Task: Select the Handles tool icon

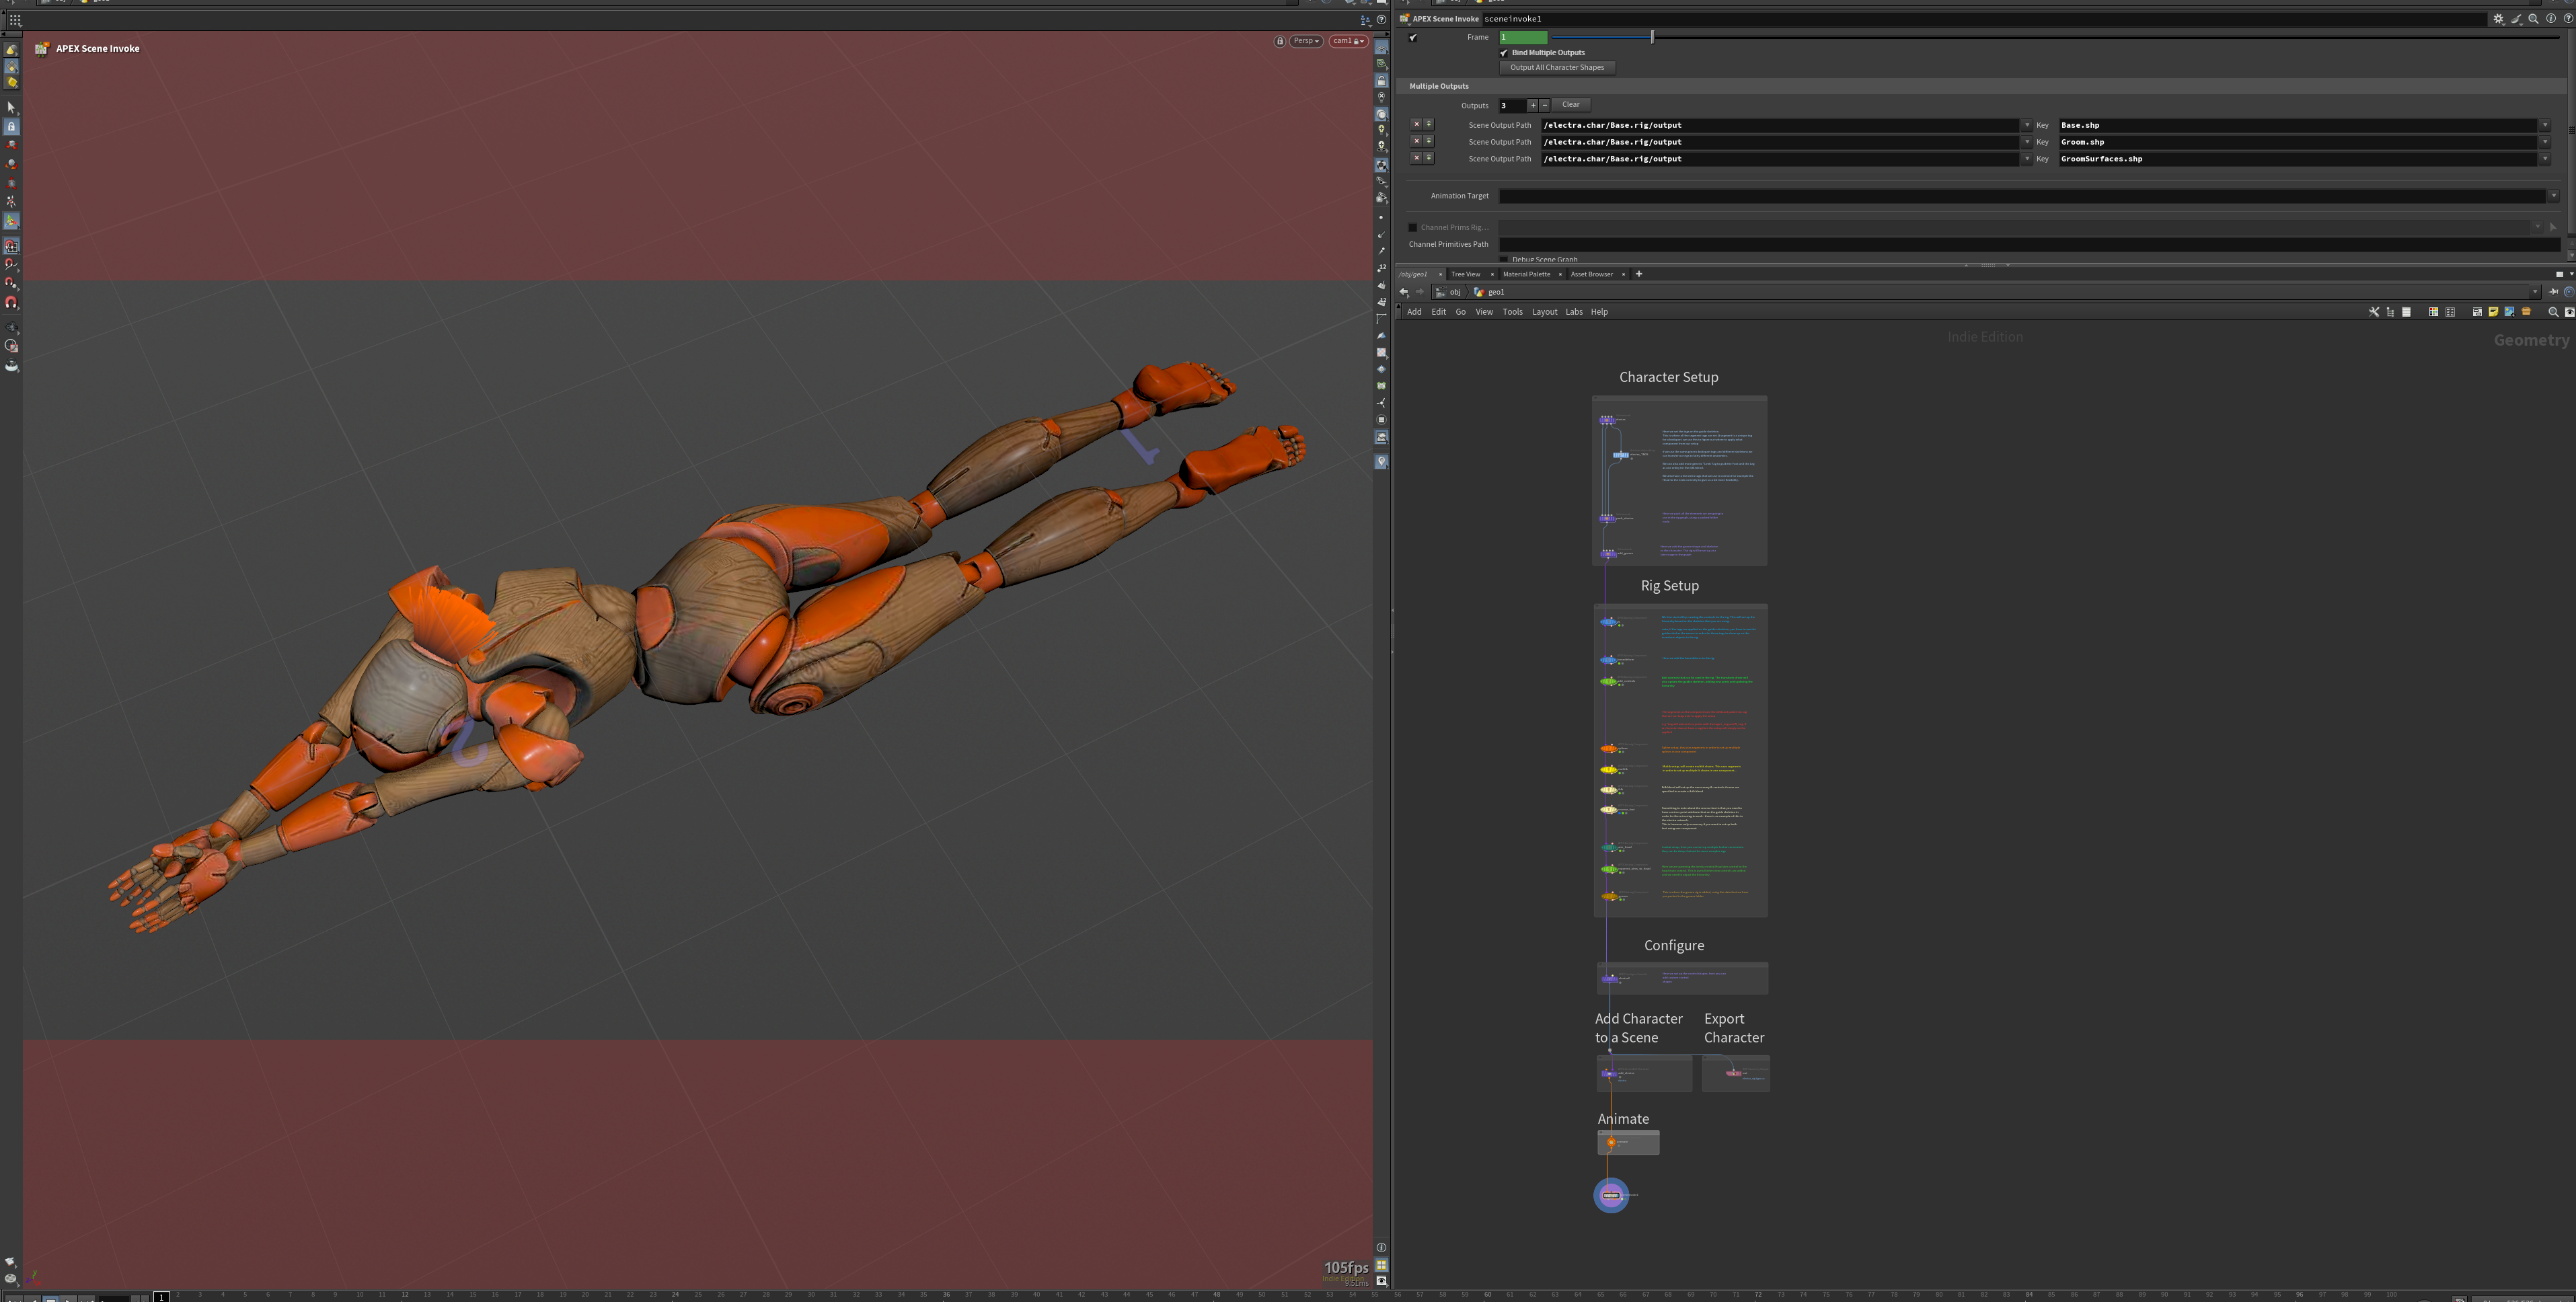Action: pyautogui.click(x=11, y=221)
